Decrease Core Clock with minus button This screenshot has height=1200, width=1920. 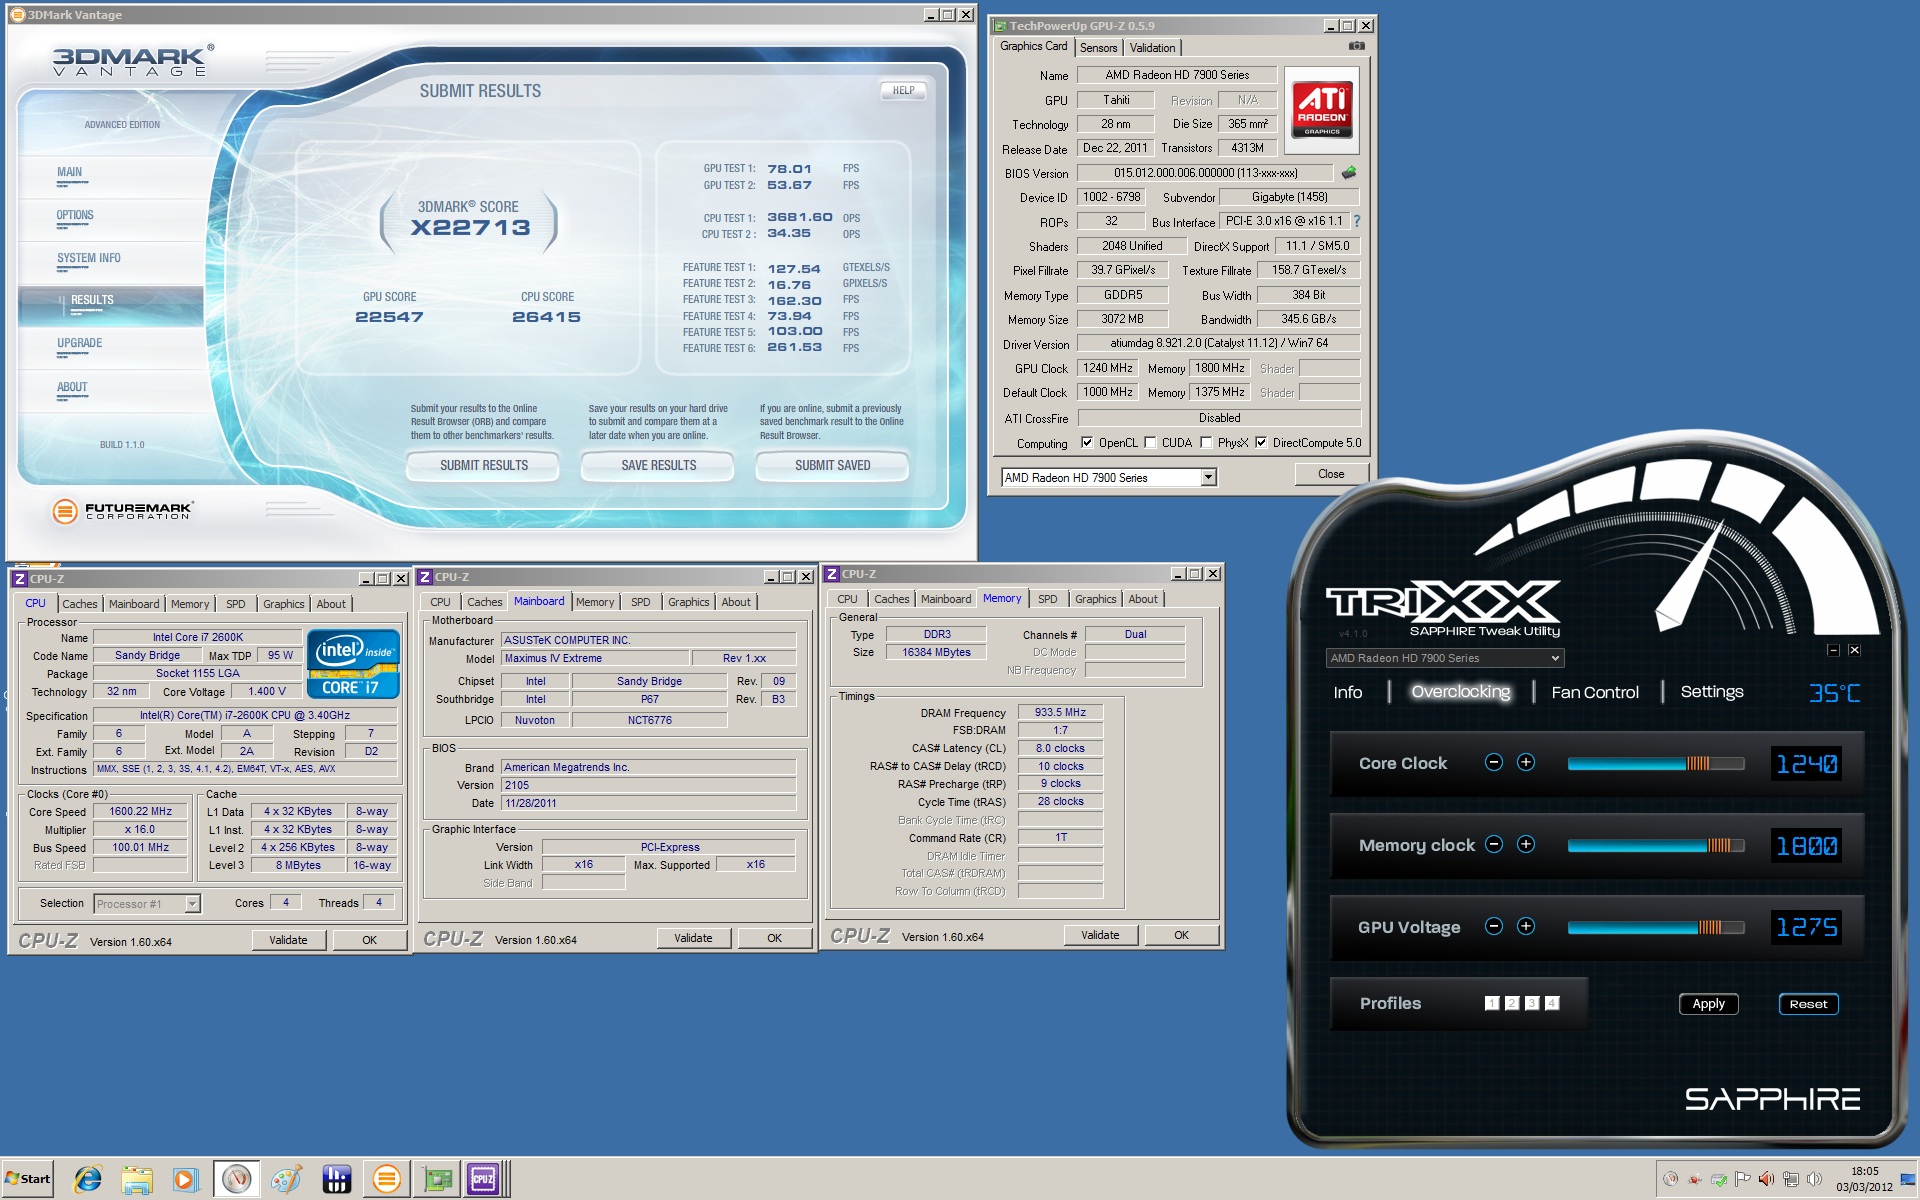pos(1494,763)
